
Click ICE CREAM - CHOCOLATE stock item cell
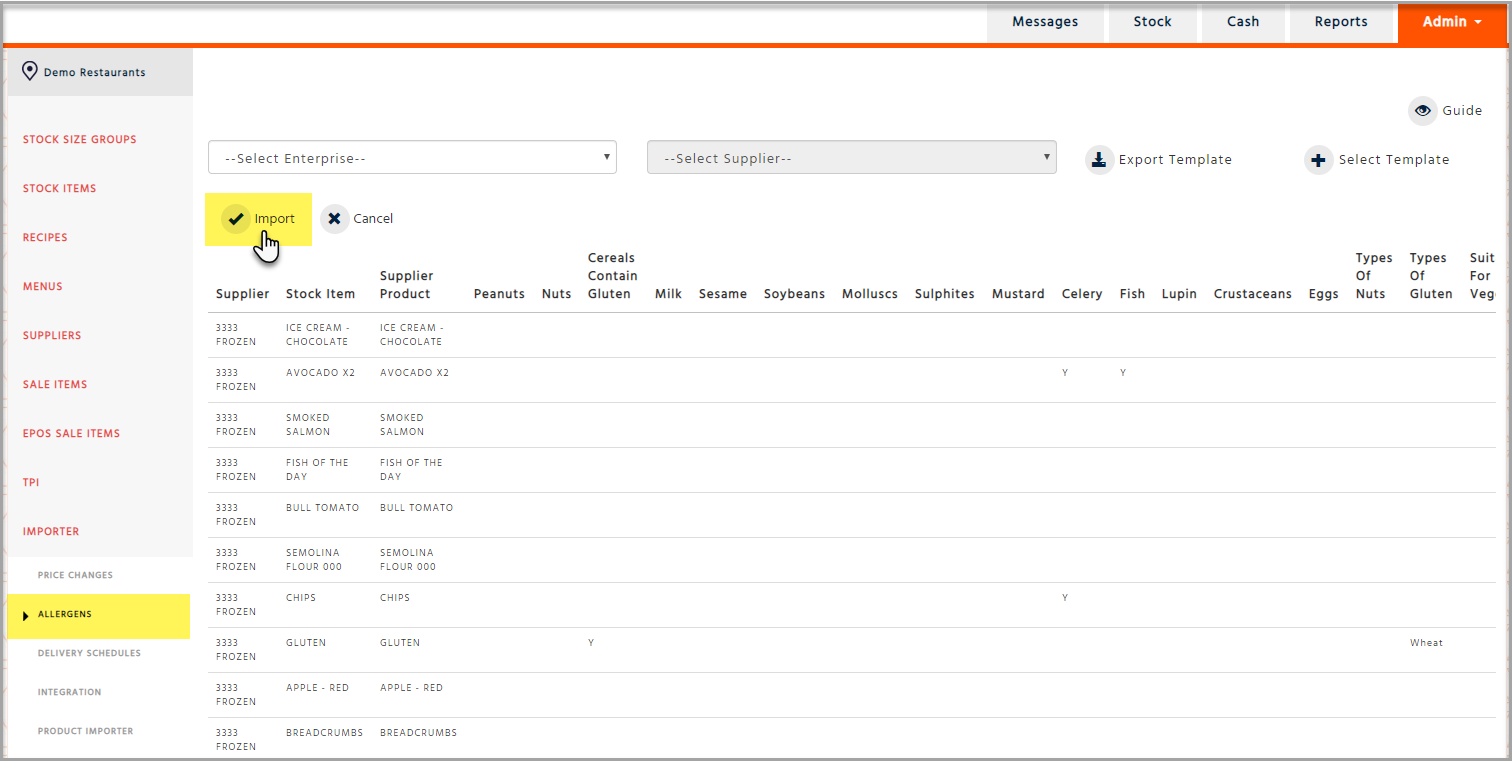tap(317, 335)
